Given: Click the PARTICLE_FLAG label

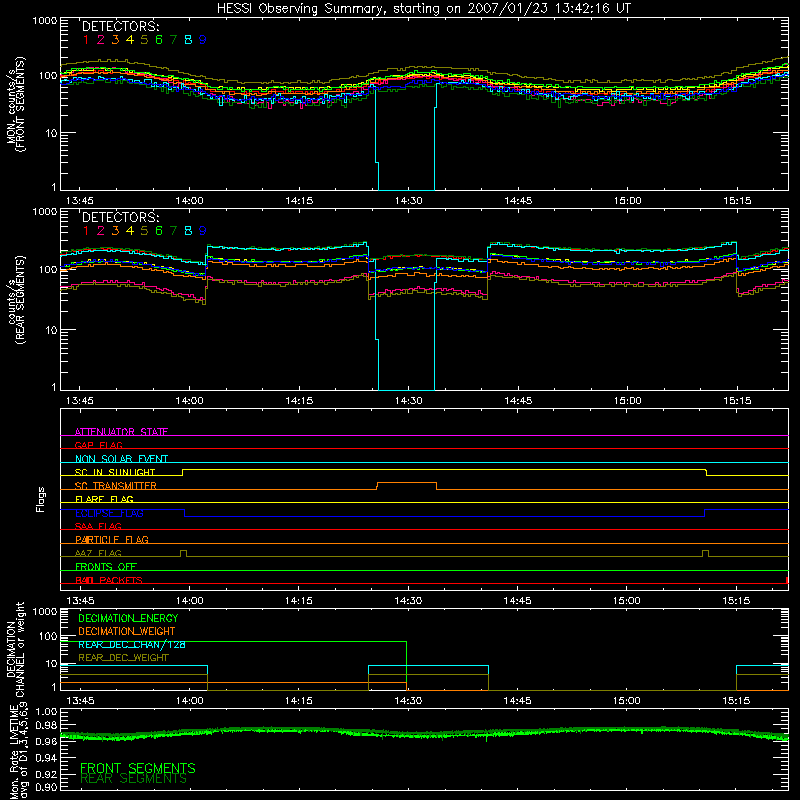Looking at the screenshot, I should [x=112, y=539].
